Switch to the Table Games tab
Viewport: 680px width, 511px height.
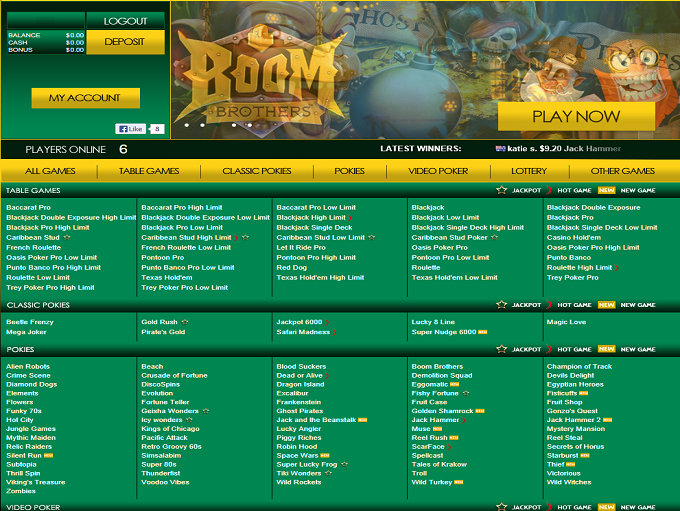pos(149,171)
